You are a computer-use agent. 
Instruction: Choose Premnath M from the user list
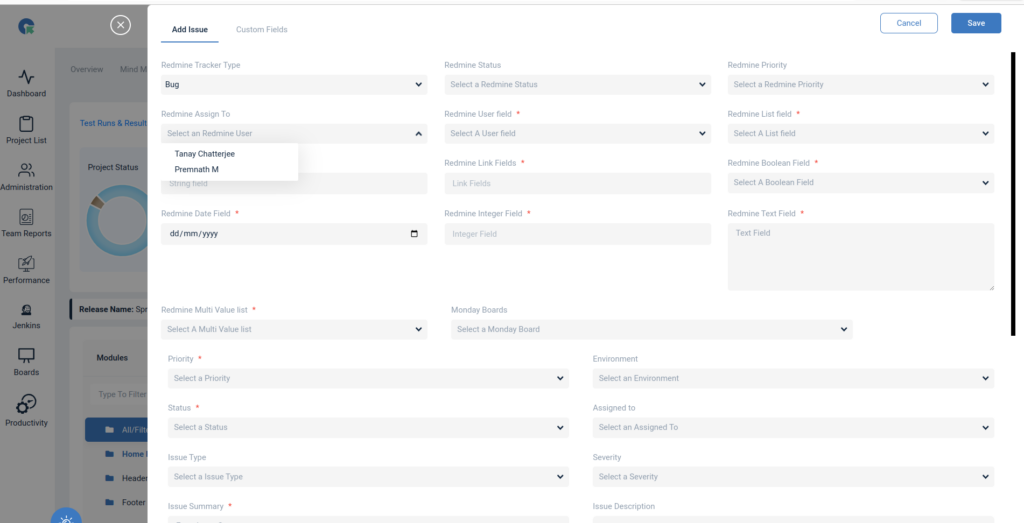click(197, 170)
